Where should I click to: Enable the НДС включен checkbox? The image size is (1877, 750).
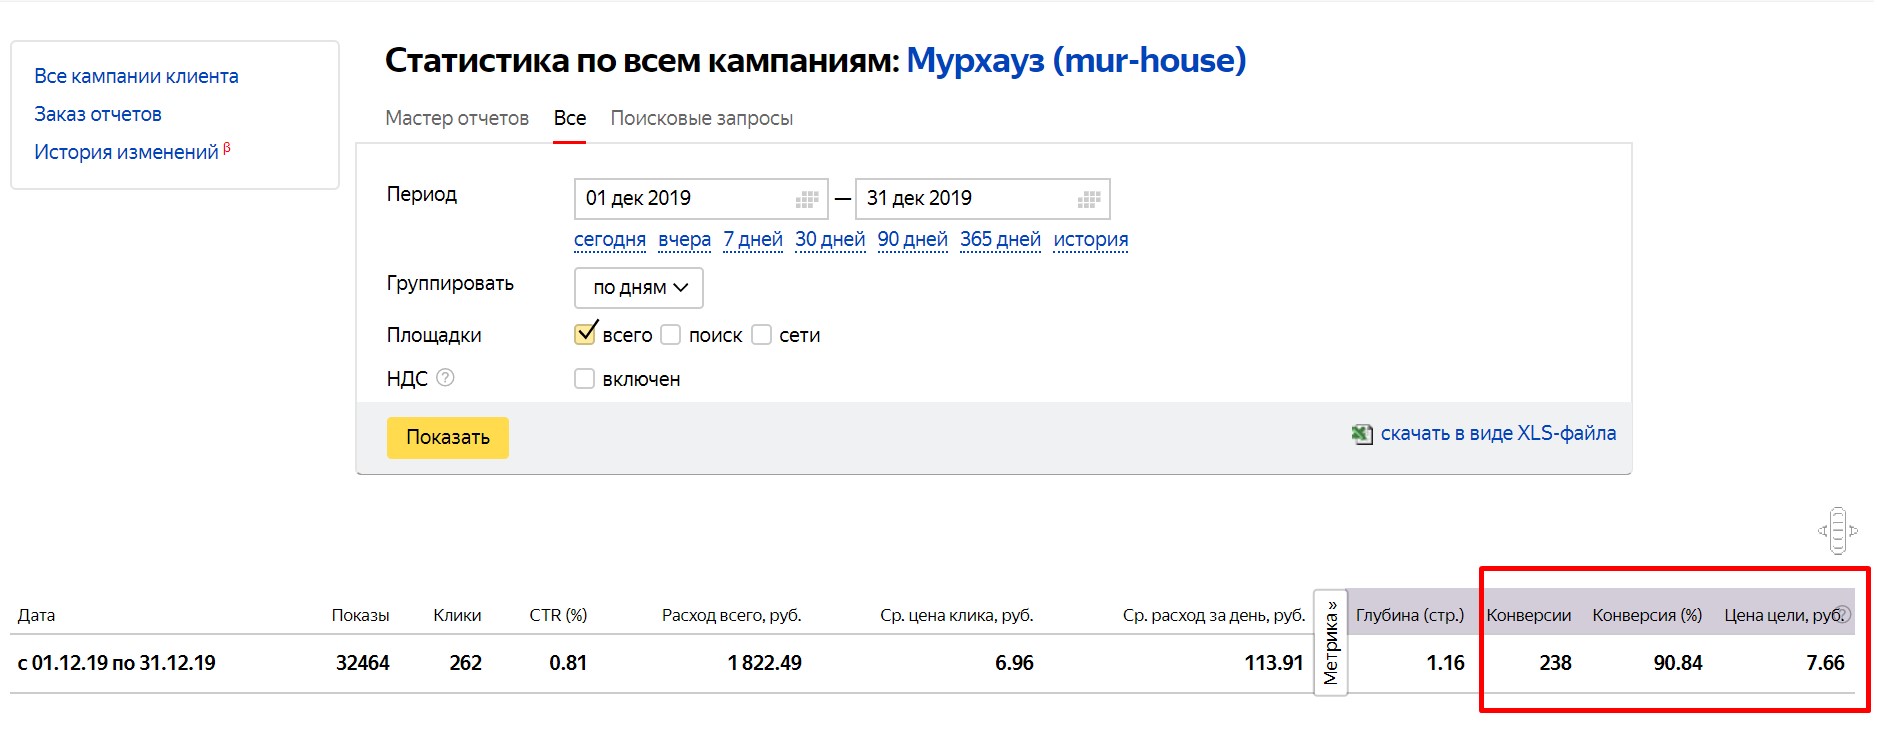(x=584, y=379)
